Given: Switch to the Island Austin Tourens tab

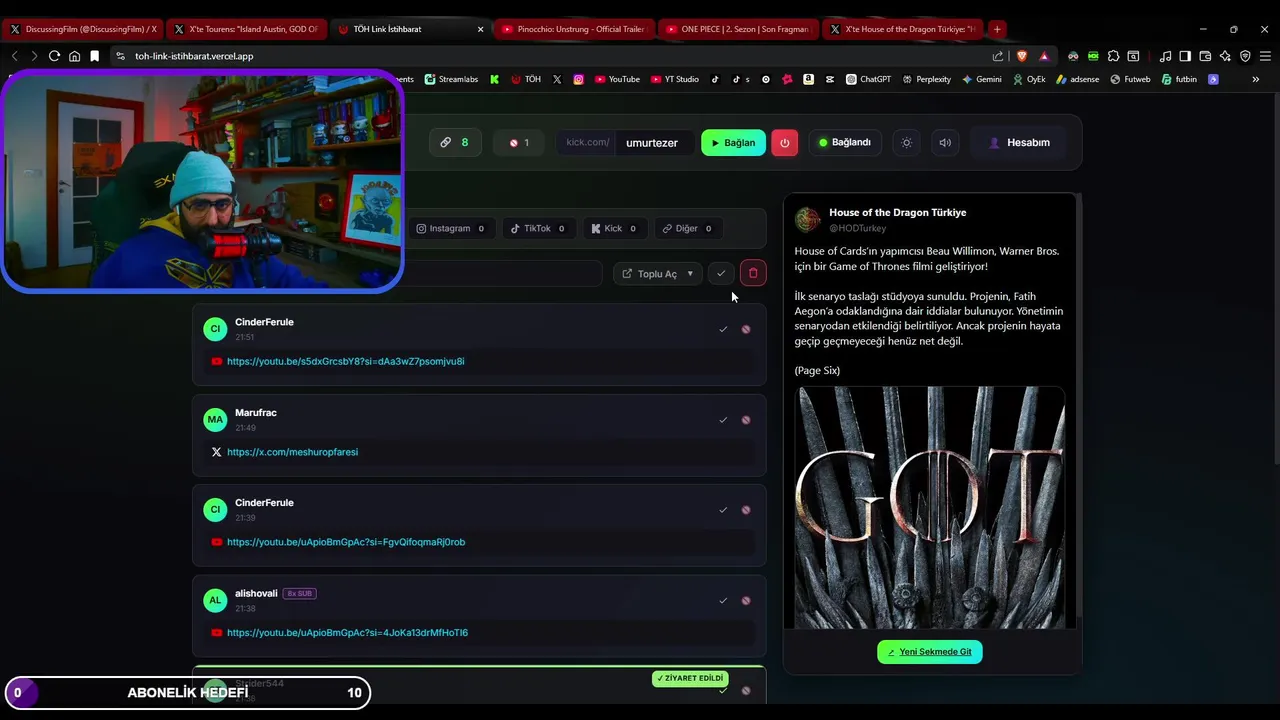Looking at the screenshot, I should point(246,29).
